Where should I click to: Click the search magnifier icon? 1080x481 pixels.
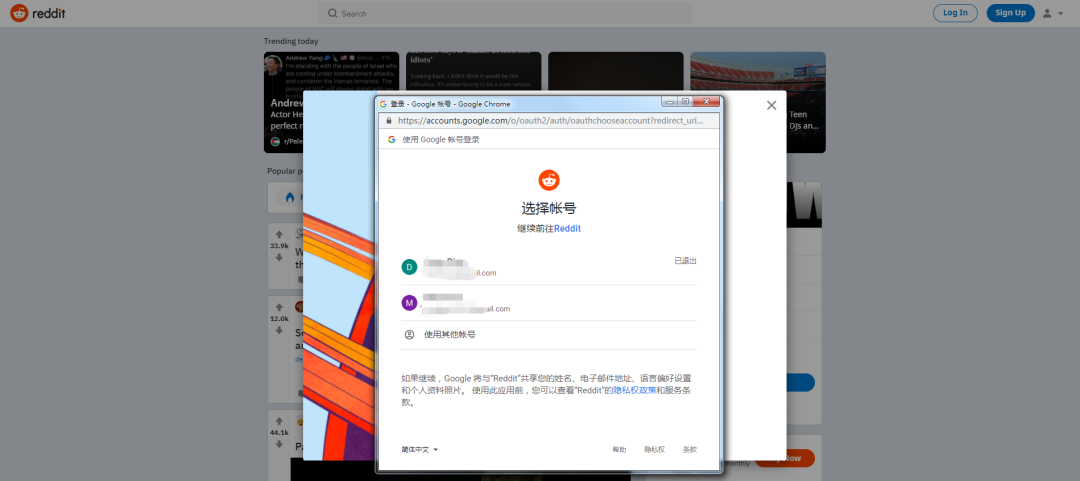tap(333, 14)
